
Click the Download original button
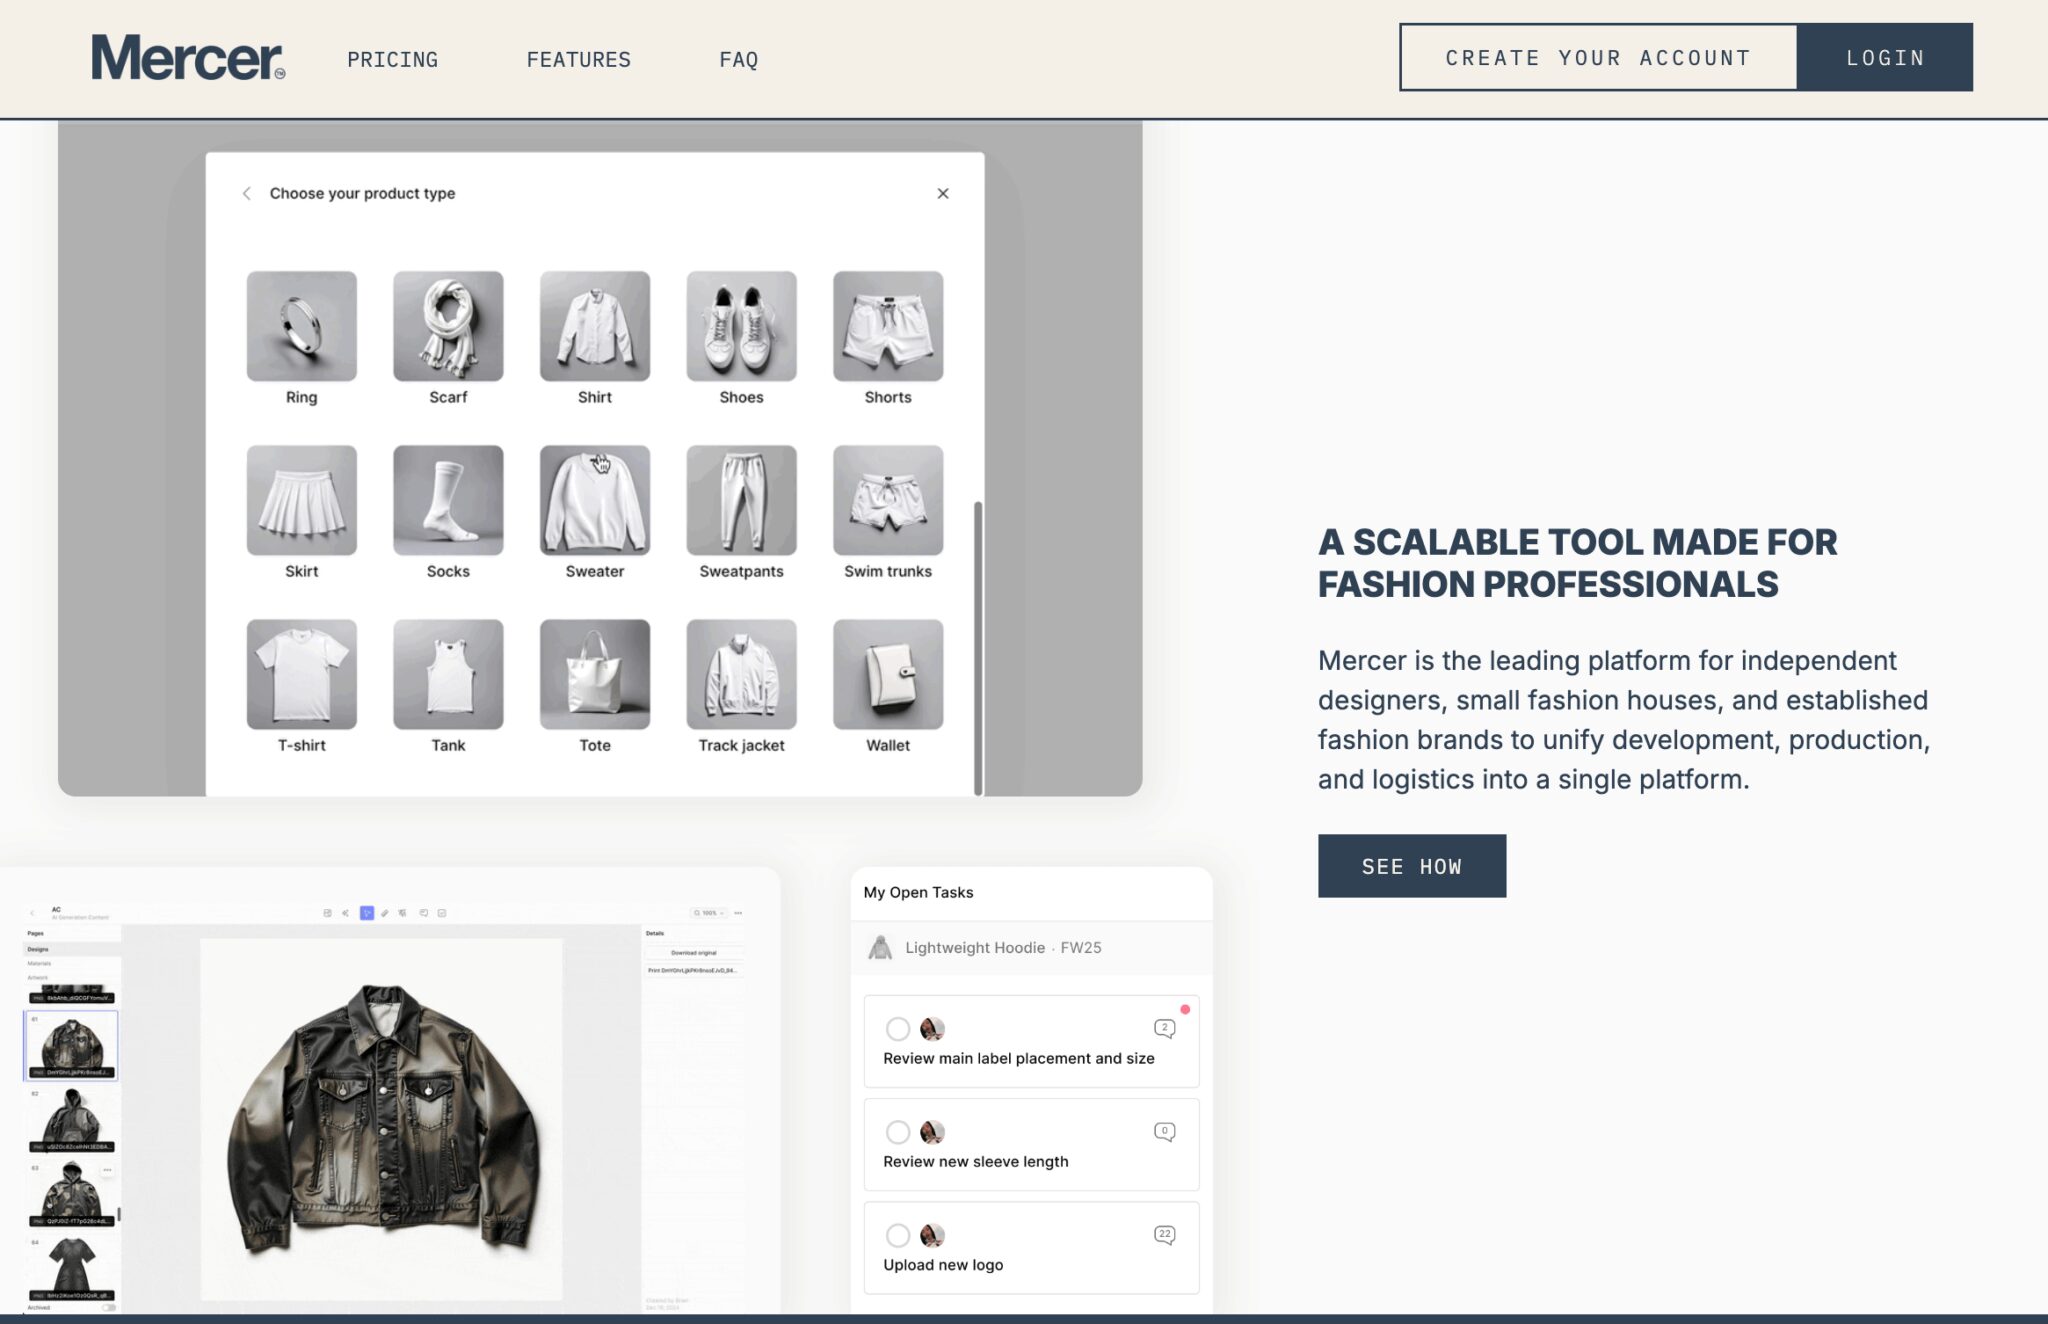point(693,953)
